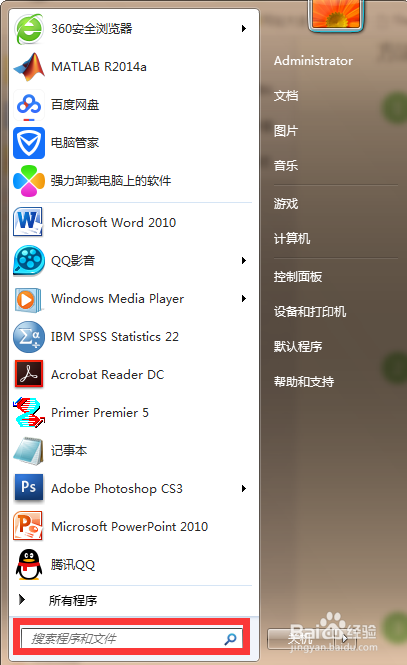Open 音乐 library

[286, 165]
